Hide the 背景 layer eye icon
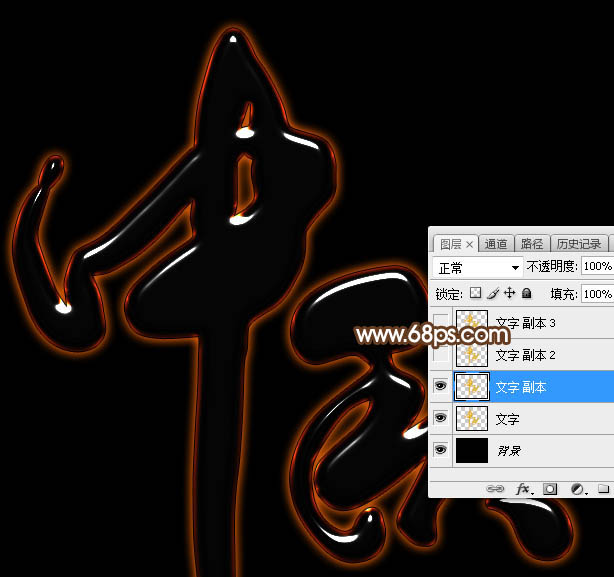 pos(441,450)
